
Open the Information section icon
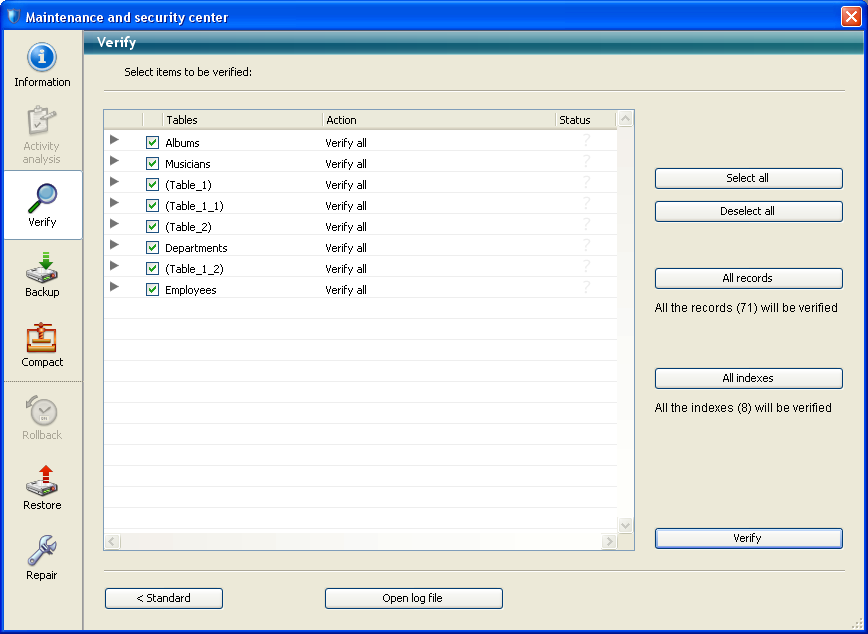coord(42,58)
